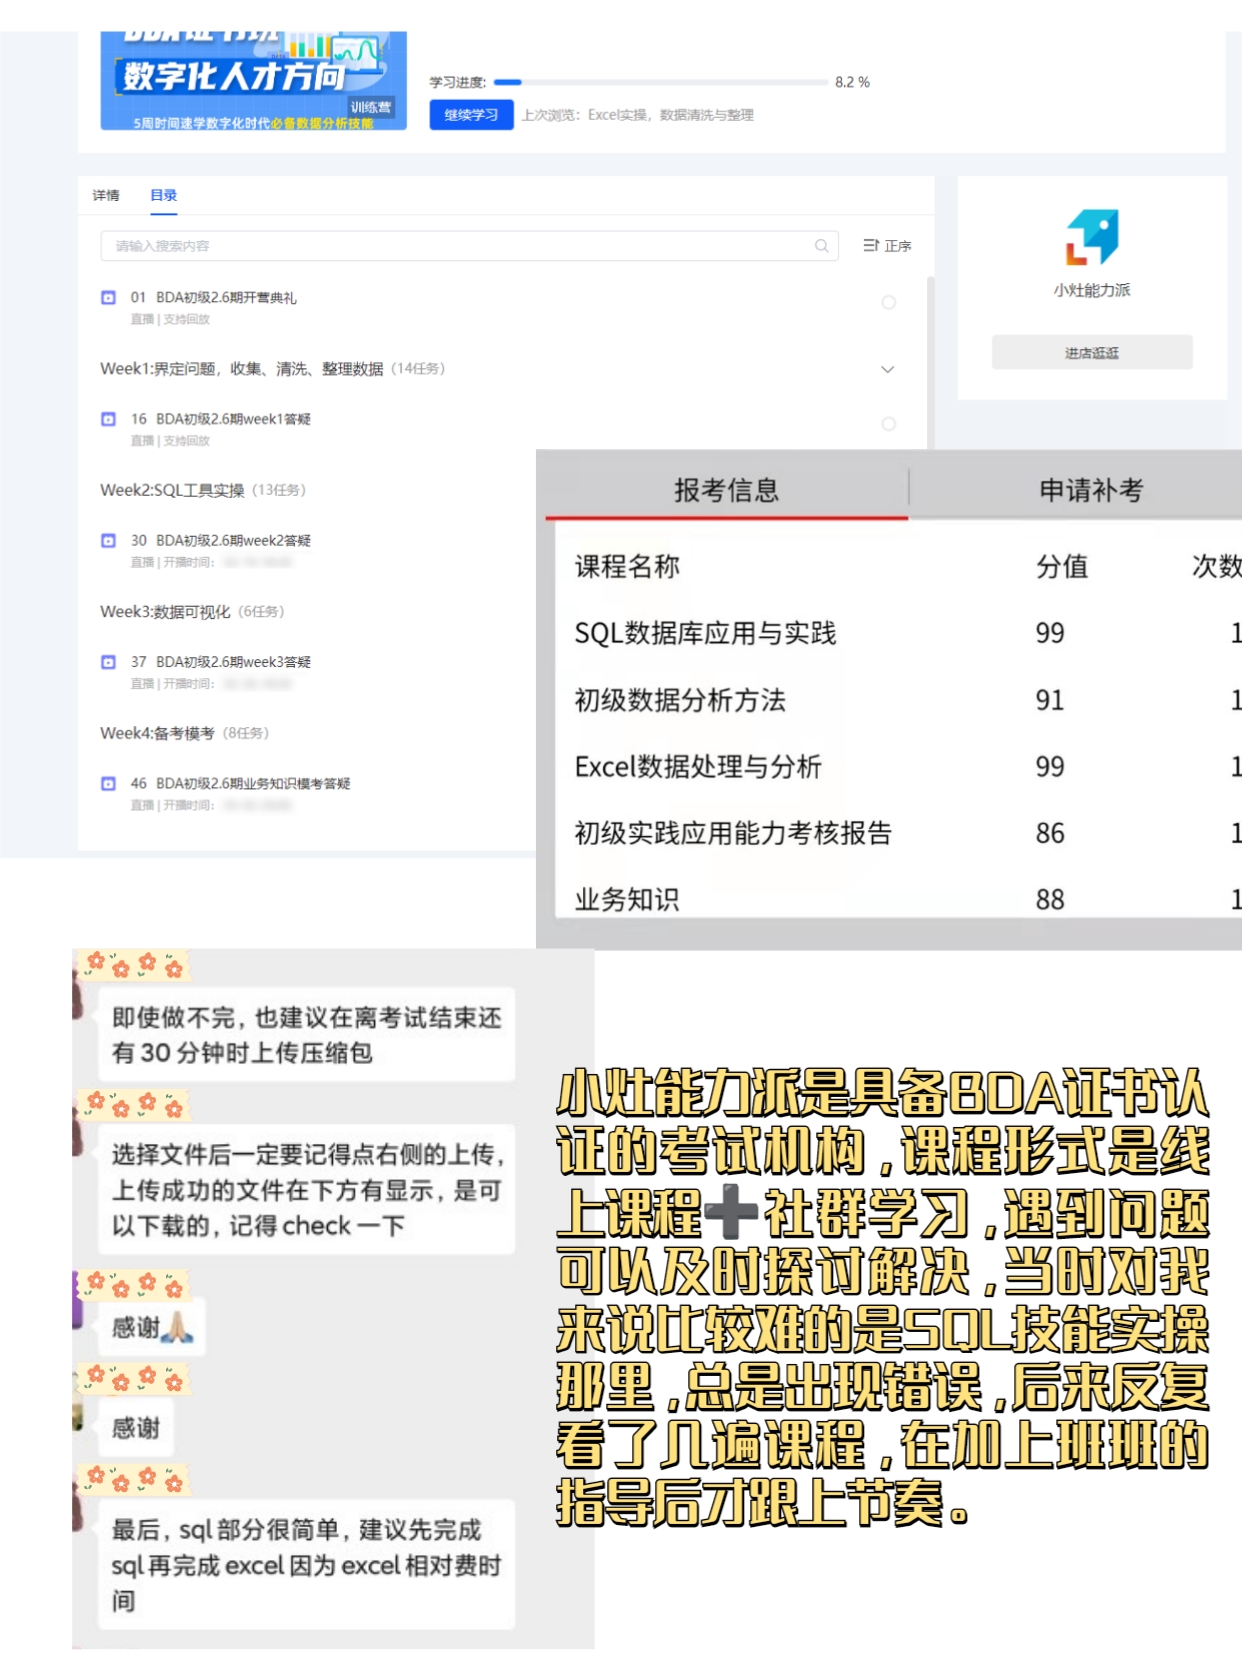Select the 初级实践应用能力考核报告 row
The height and width of the screenshot is (1660, 1242).
(898, 833)
